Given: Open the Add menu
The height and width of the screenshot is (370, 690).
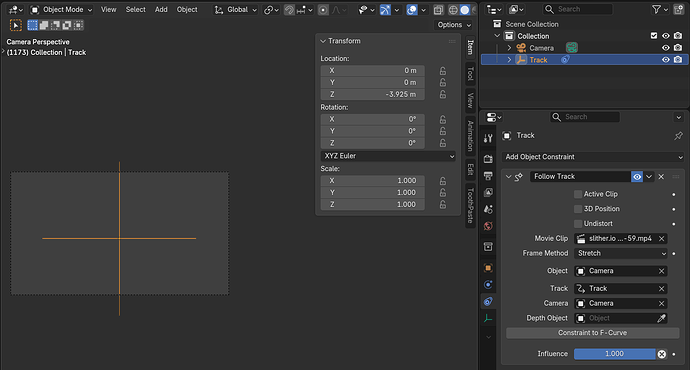Looking at the screenshot, I should point(161,10).
